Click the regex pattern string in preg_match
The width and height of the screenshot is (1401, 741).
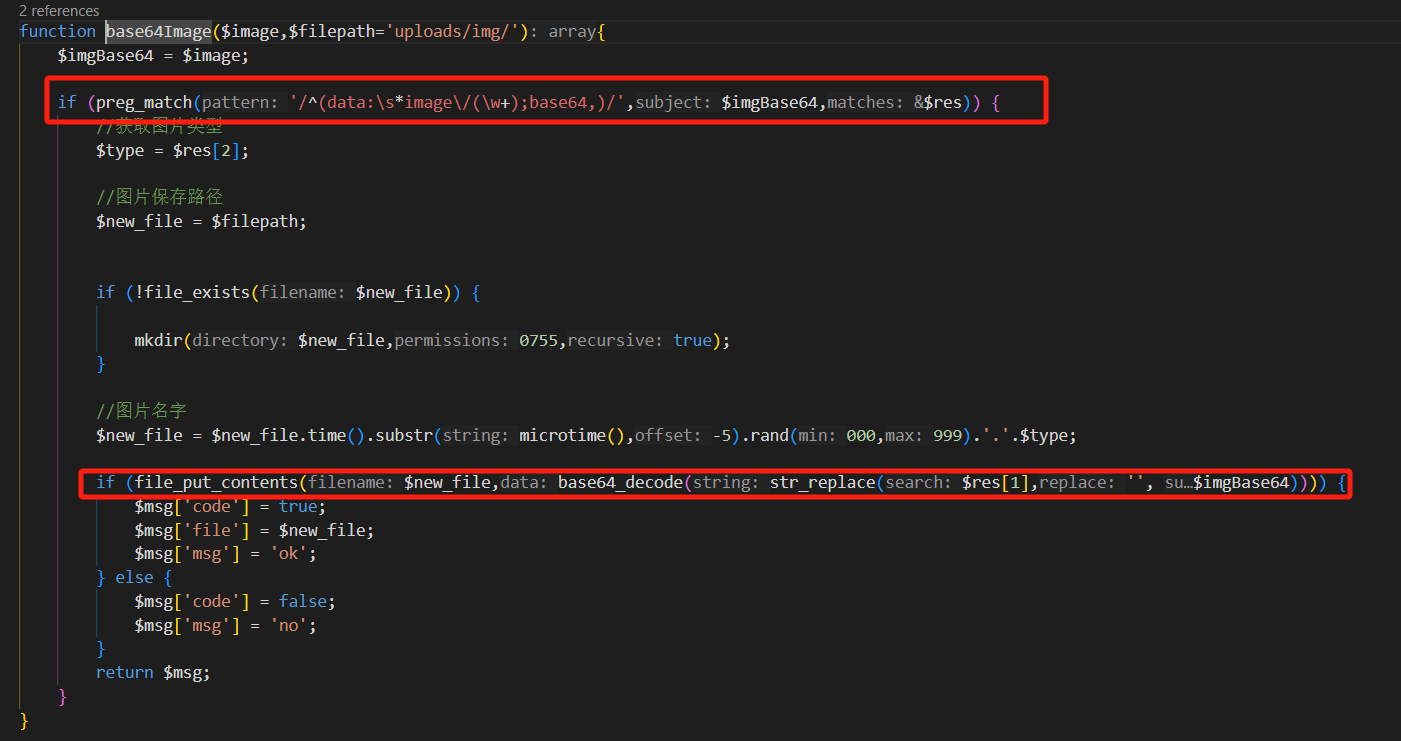(x=458, y=103)
